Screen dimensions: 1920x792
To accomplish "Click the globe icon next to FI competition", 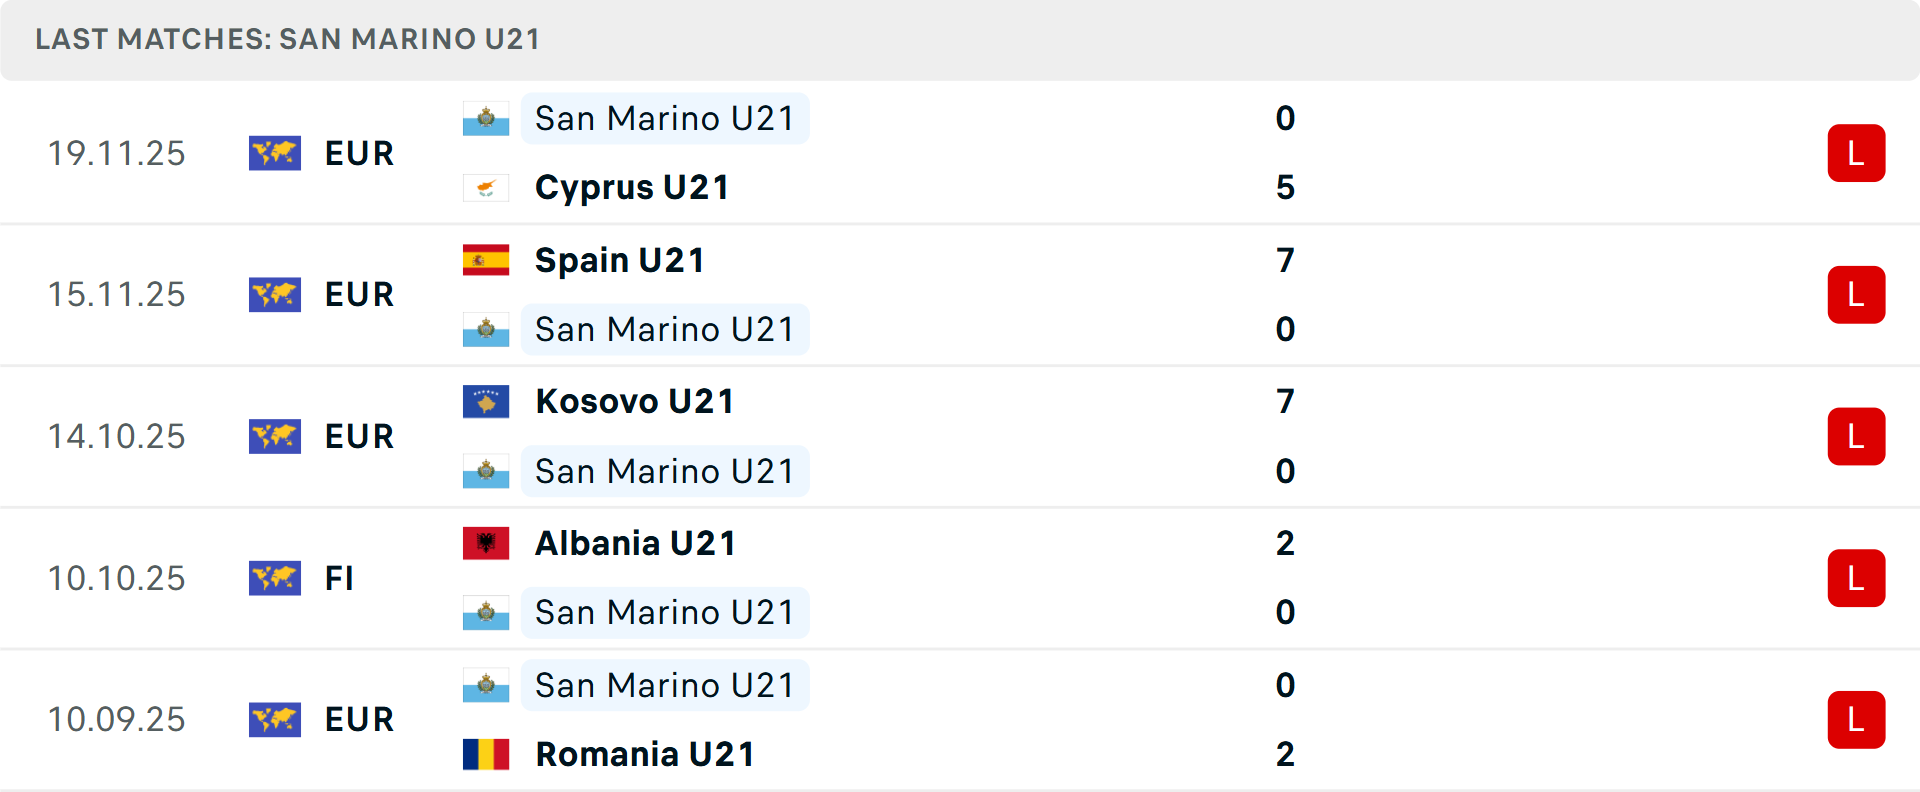I will pos(275,578).
